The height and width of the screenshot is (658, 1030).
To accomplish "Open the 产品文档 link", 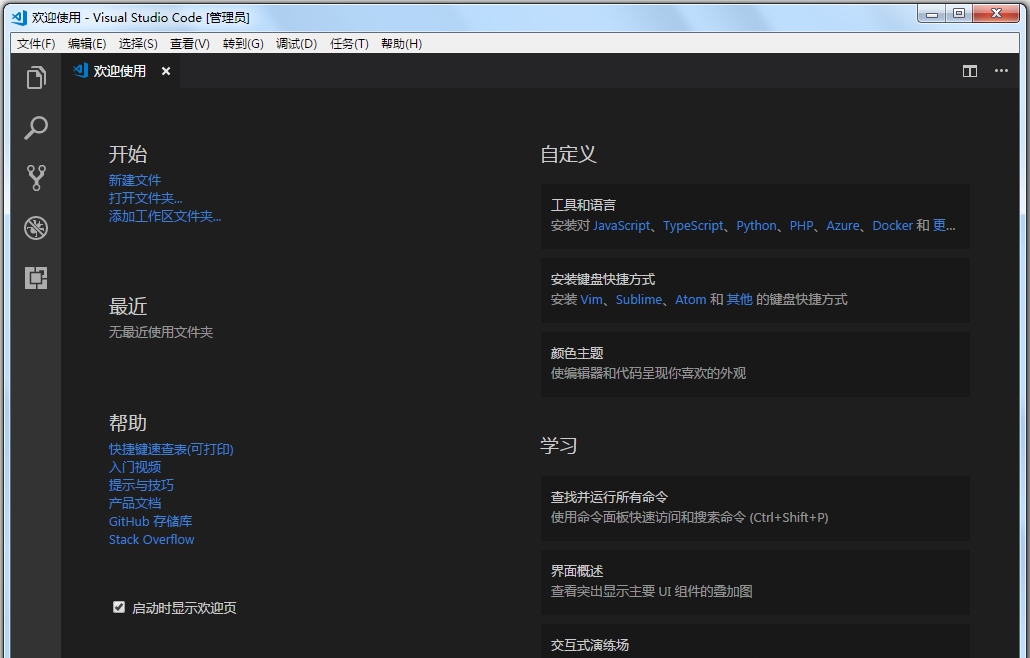I will [x=135, y=503].
